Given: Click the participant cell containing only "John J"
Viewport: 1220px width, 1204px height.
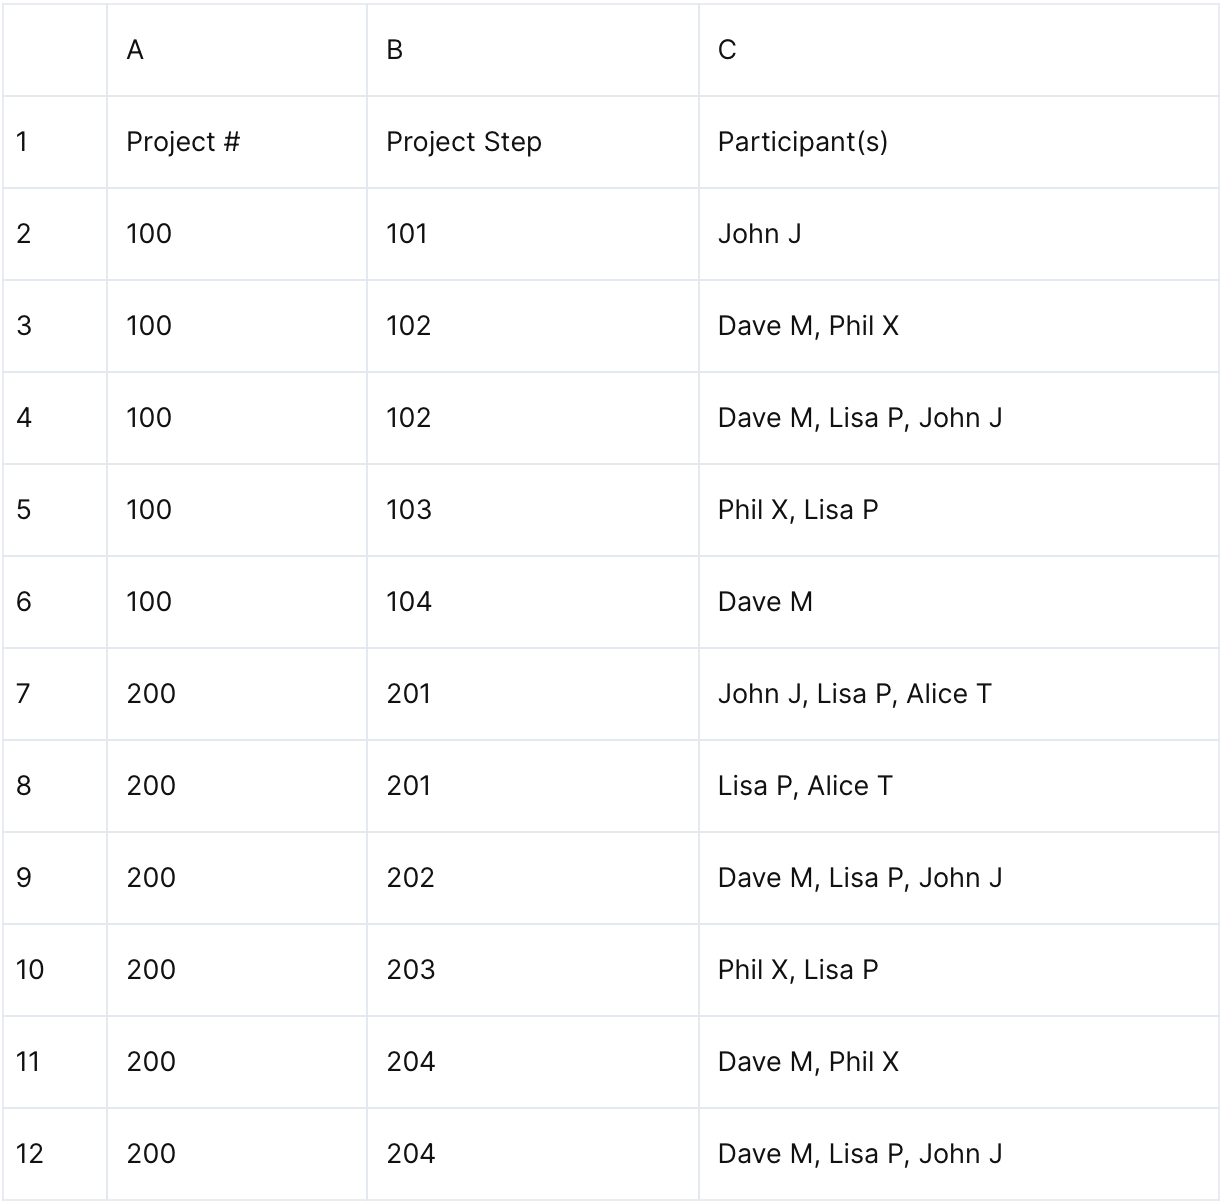Looking at the screenshot, I should [x=958, y=234].
